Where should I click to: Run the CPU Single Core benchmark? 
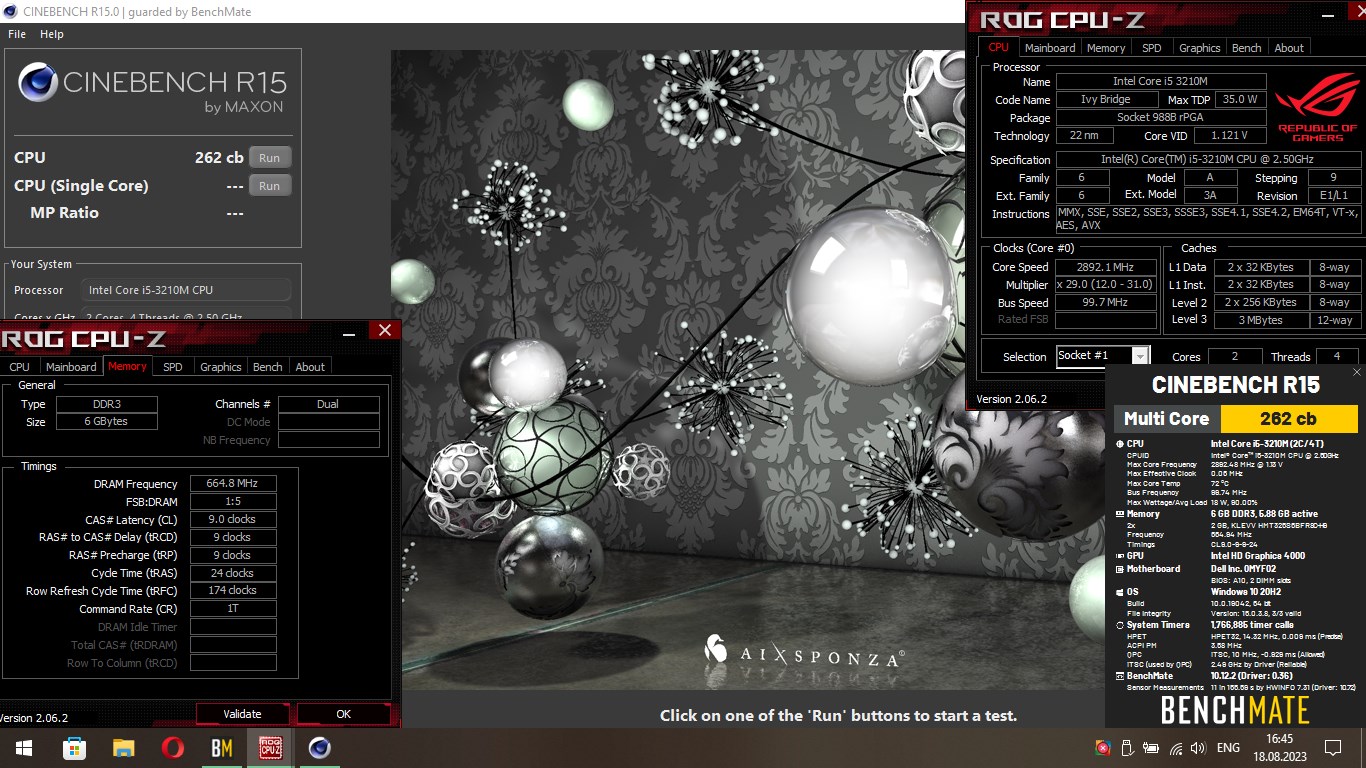coord(270,186)
